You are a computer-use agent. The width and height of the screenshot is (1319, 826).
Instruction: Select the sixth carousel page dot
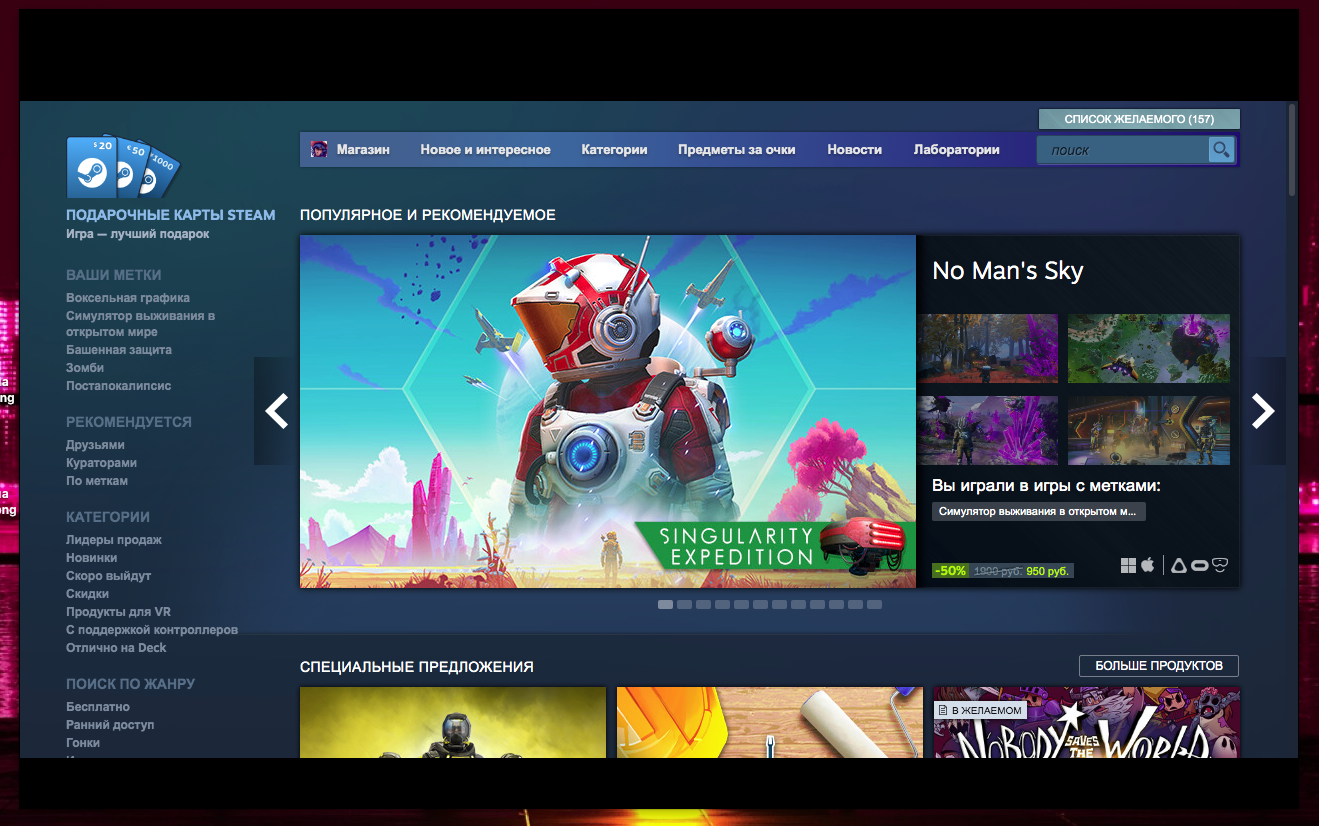760,604
